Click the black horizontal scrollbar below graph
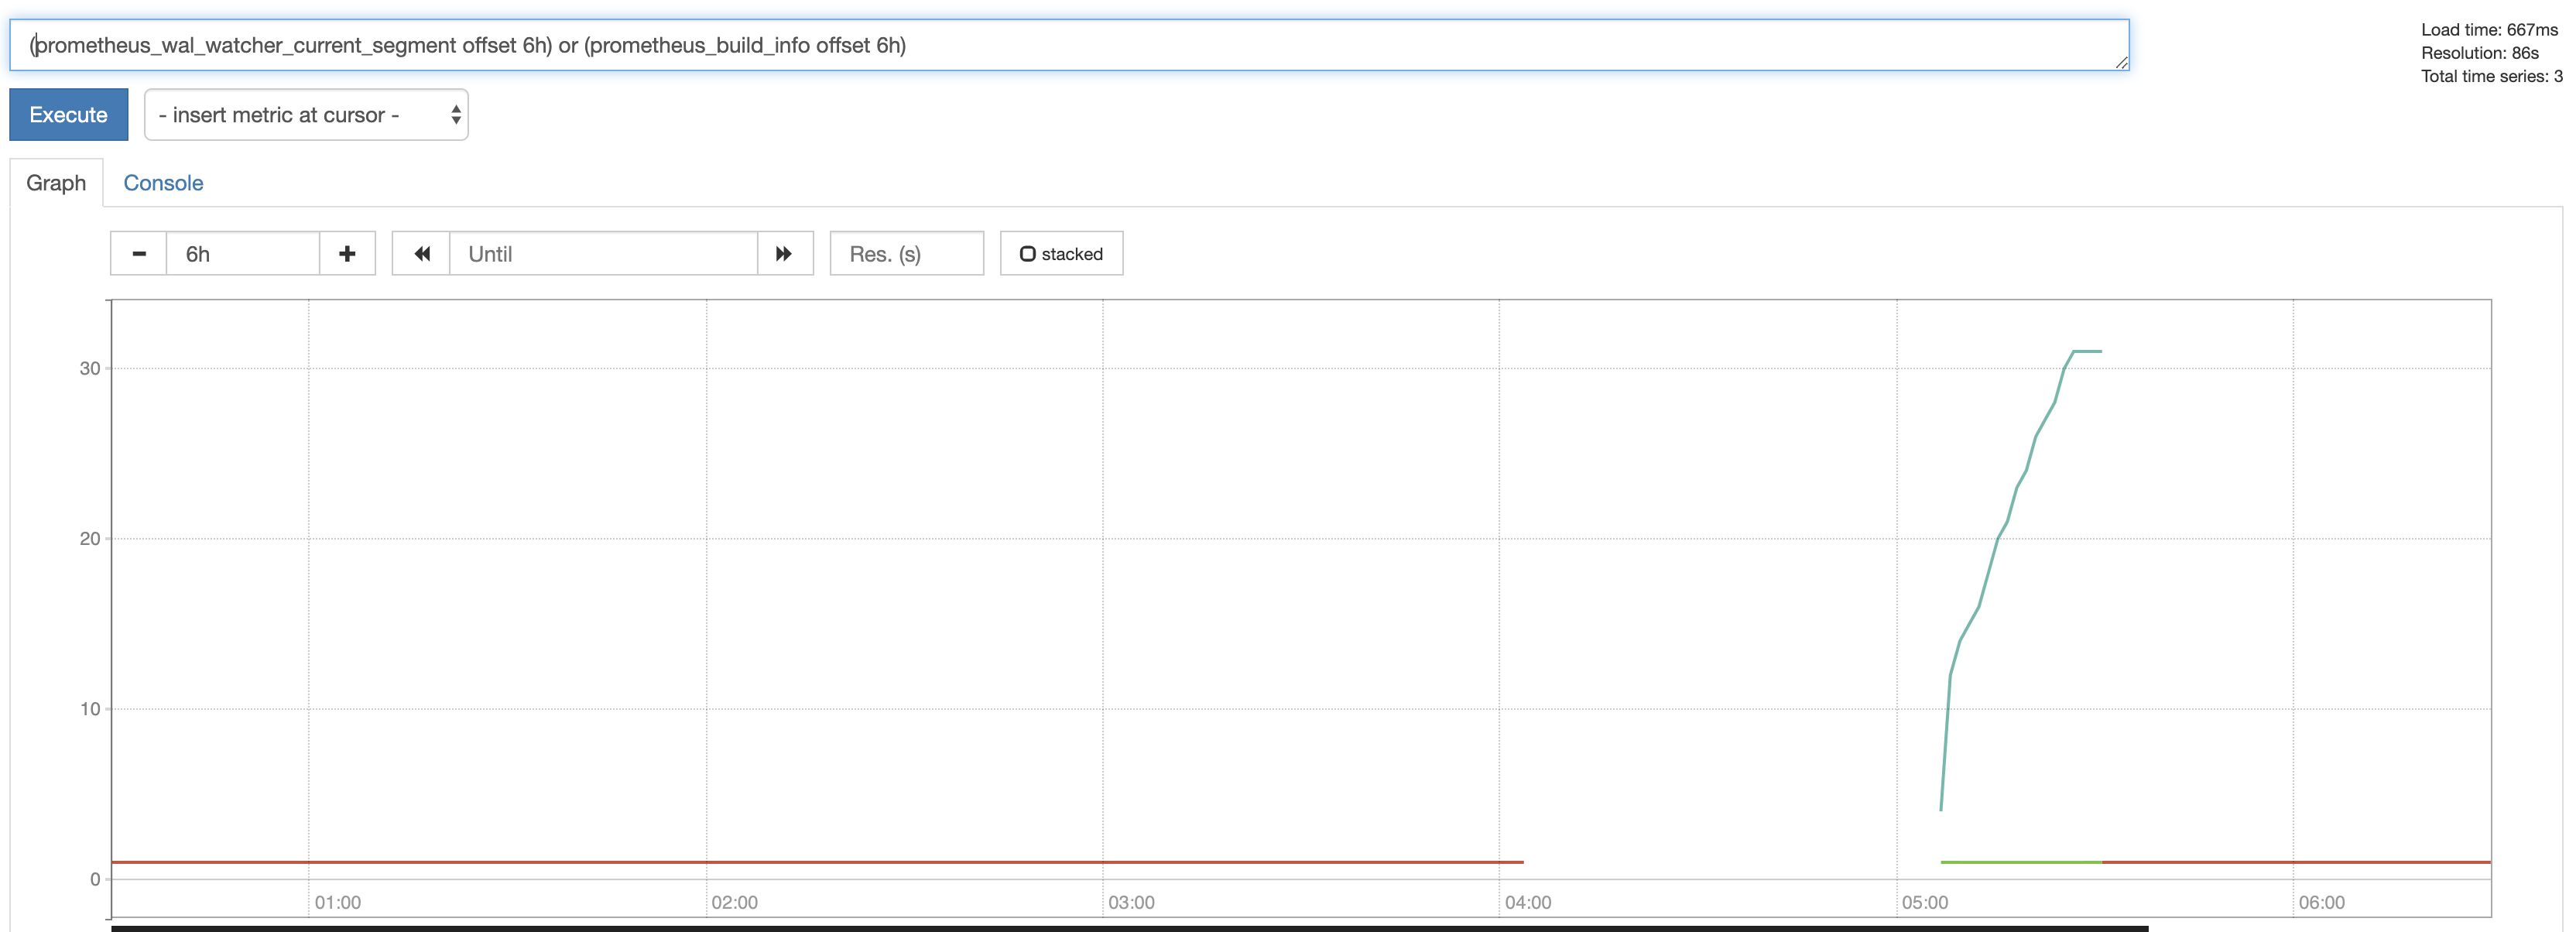The height and width of the screenshot is (932, 2576). coord(1129,928)
